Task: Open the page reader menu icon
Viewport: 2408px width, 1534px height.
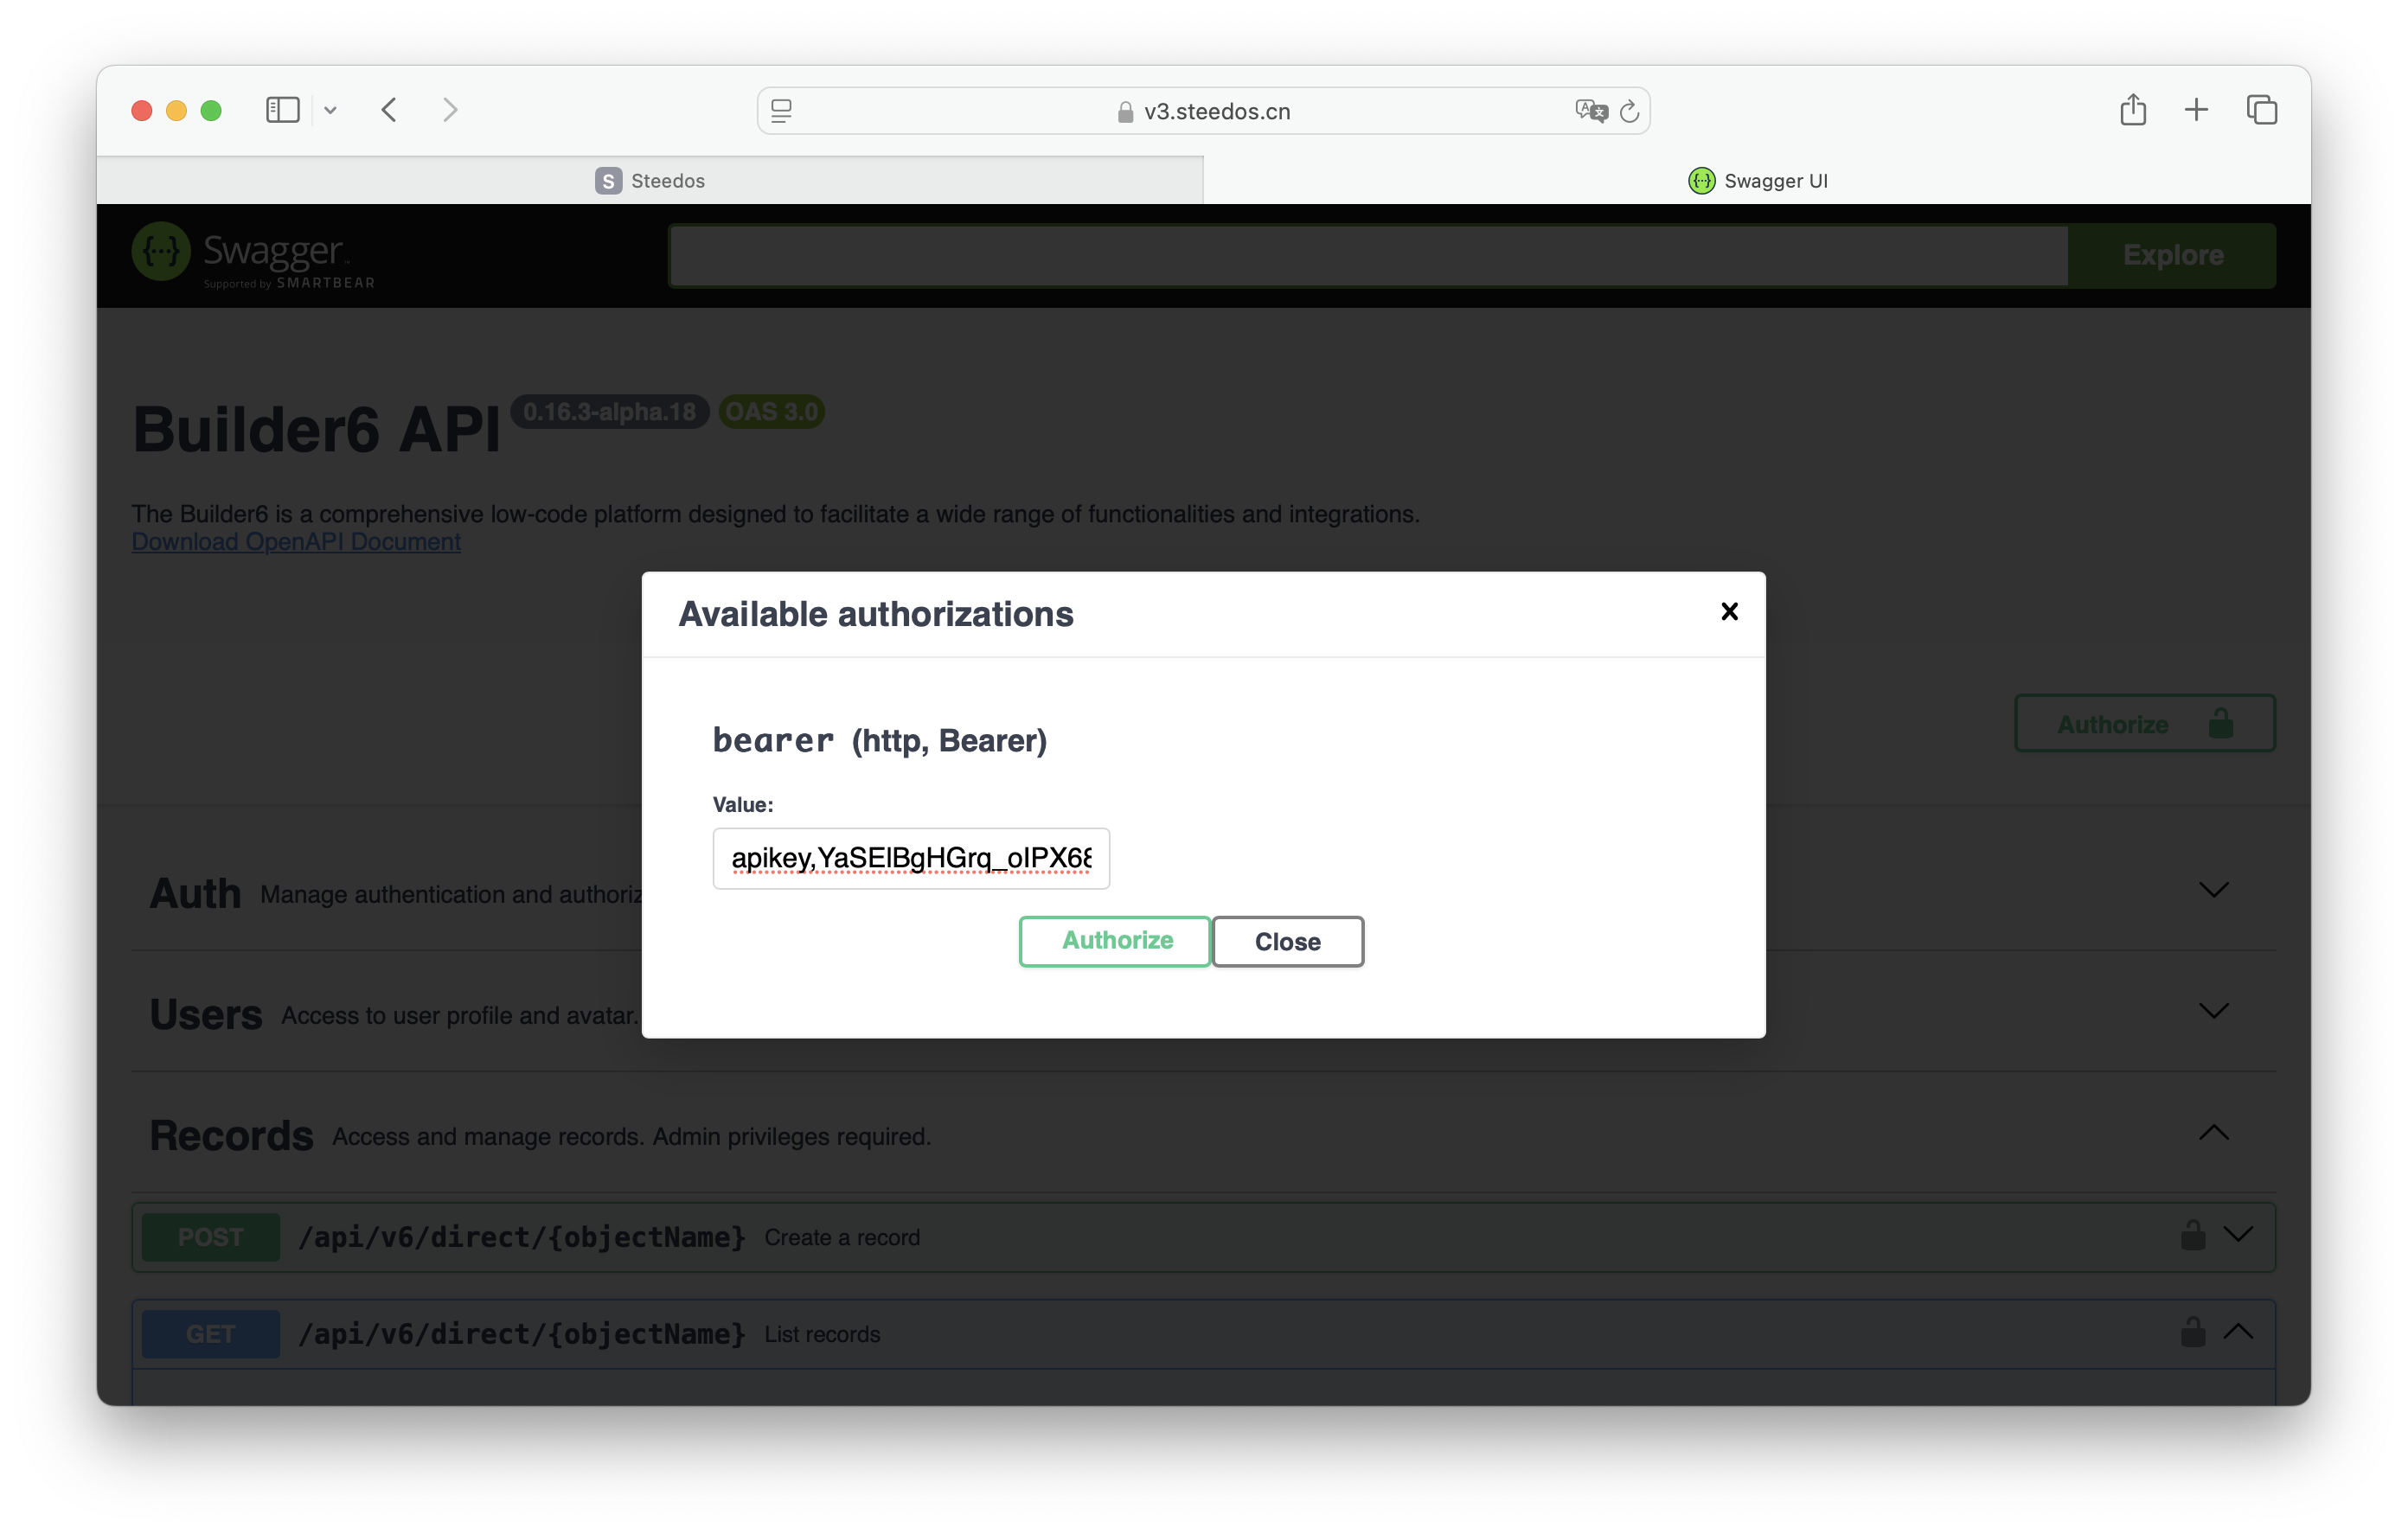Action: [782, 111]
